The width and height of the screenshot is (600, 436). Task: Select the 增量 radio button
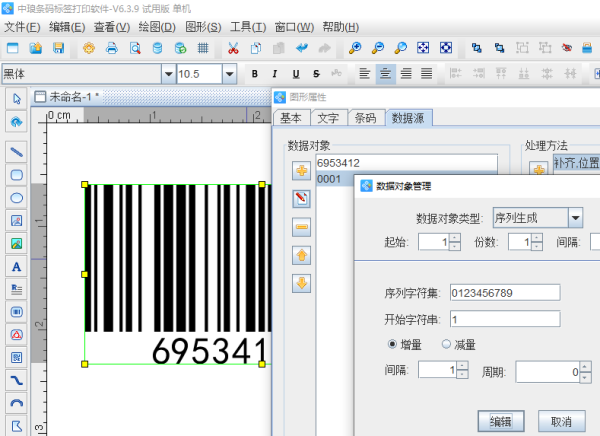pos(392,344)
